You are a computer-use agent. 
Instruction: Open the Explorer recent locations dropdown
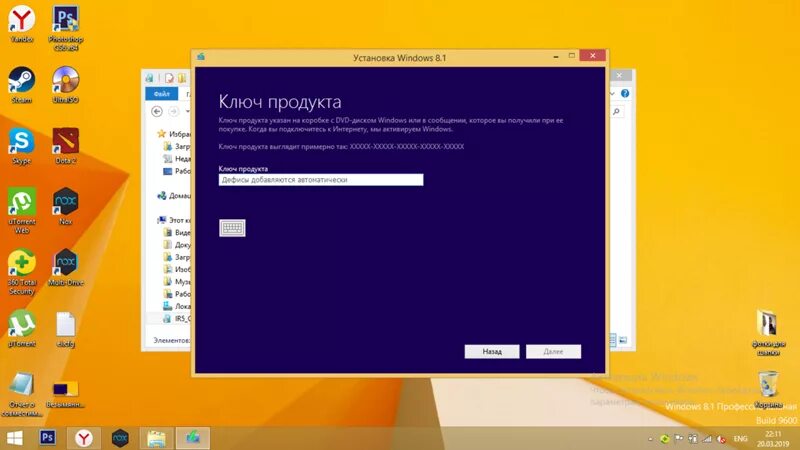pyautogui.click(x=187, y=111)
